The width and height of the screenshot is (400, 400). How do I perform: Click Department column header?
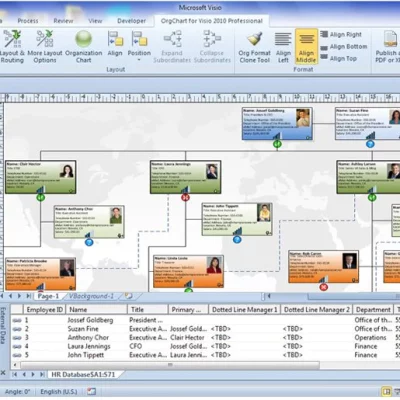tap(373, 310)
